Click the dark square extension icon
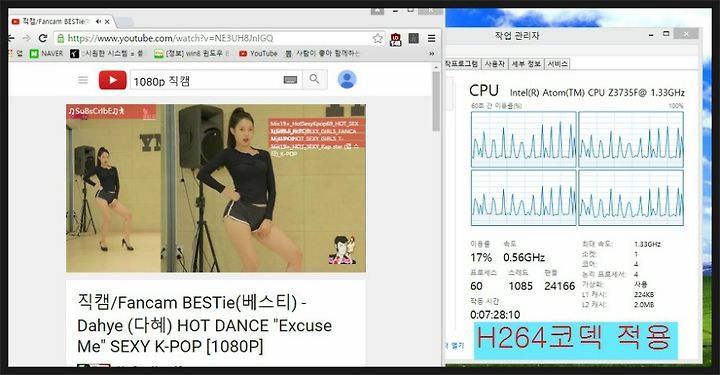Image resolution: width=720 pixels, height=375 pixels. click(x=414, y=39)
